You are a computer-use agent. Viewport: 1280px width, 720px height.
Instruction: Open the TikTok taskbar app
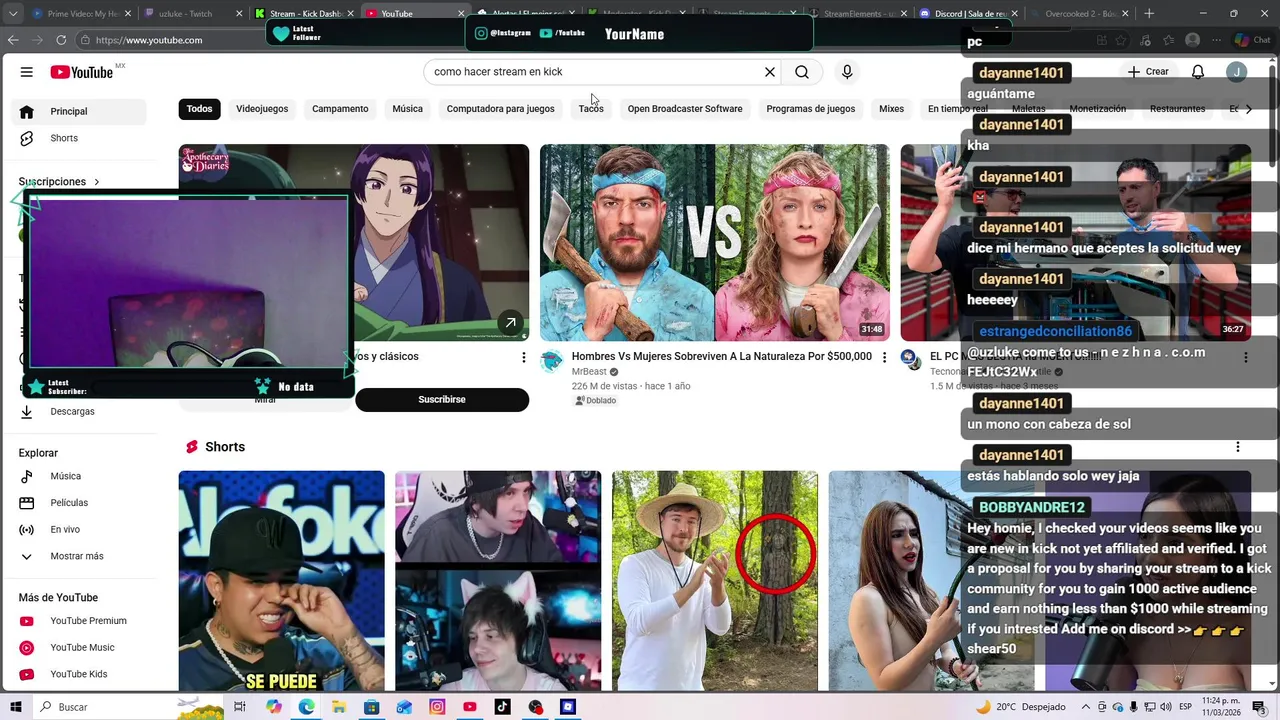502,707
